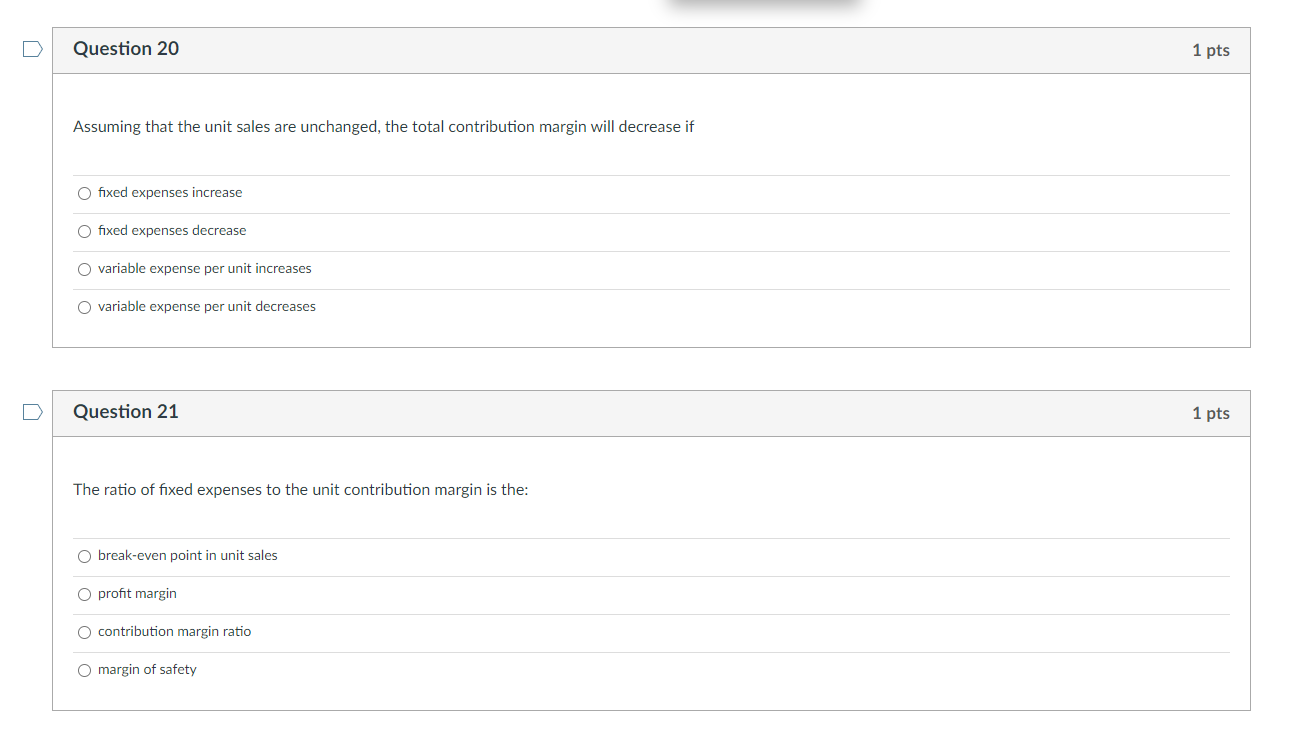Click the "margin of safety" answer text
The width and height of the screenshot is (1311, 740).
click(x=146, y=669)
